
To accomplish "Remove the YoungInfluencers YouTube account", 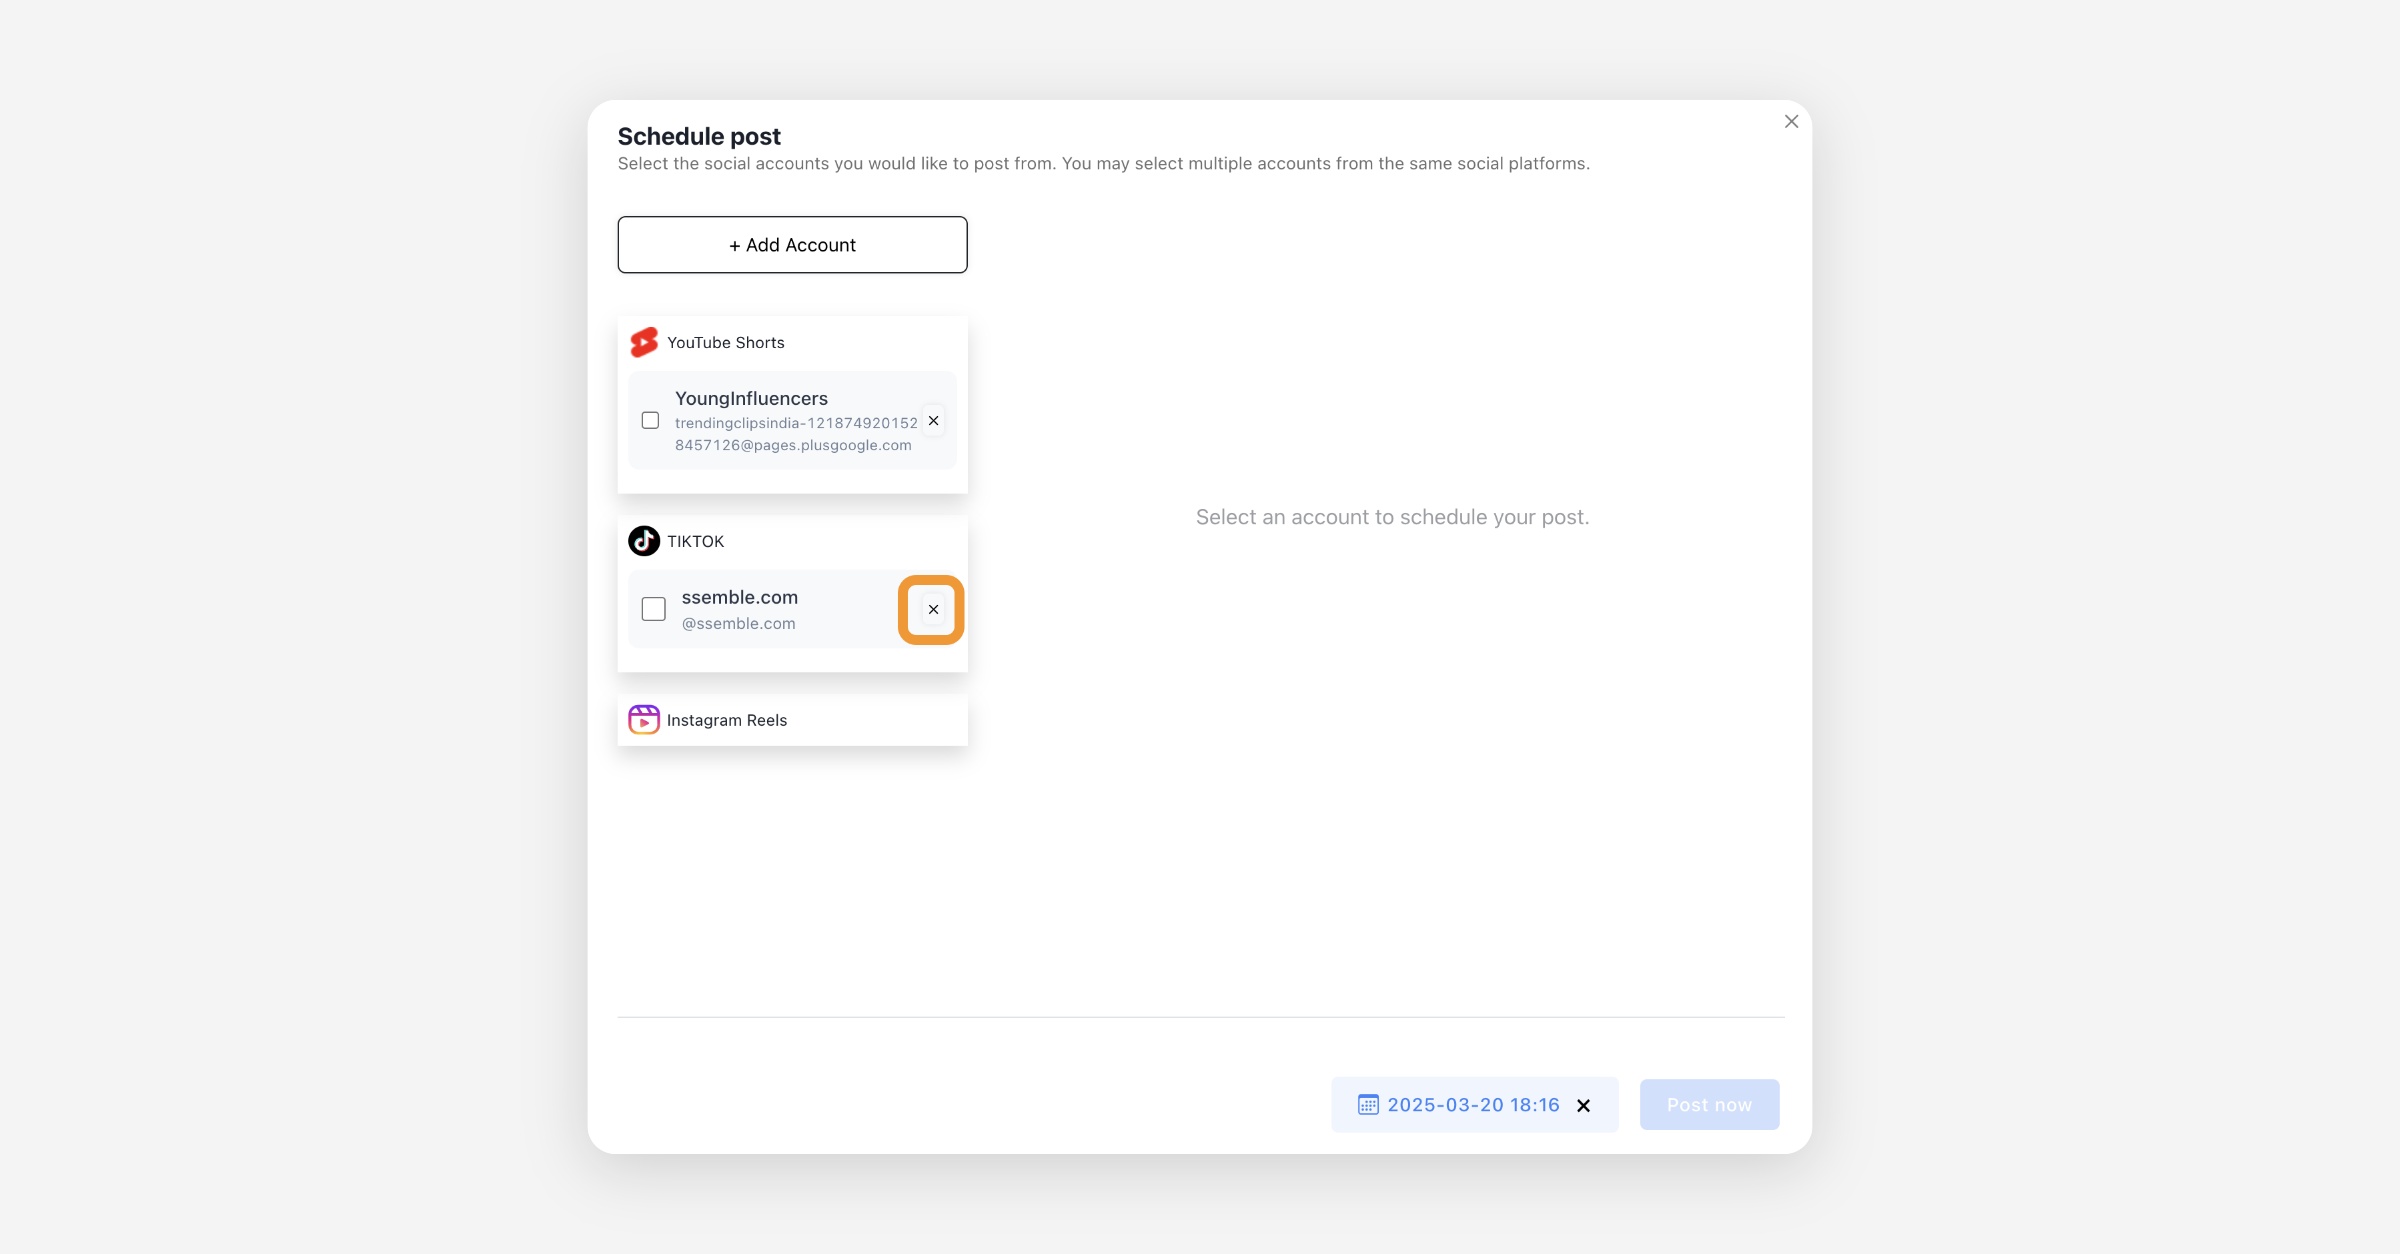I will [933, 421].
